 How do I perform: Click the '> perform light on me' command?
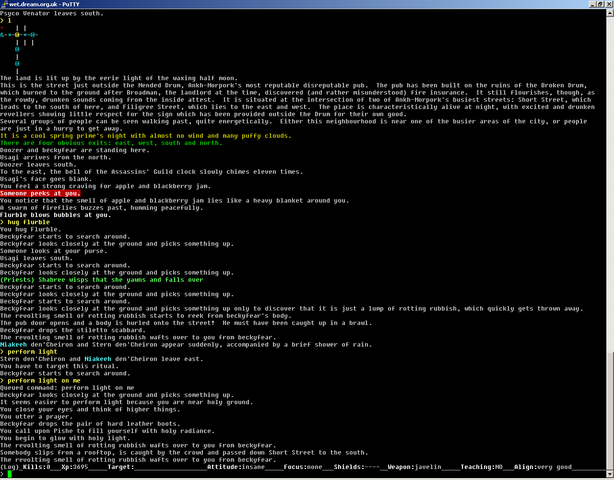40,381
